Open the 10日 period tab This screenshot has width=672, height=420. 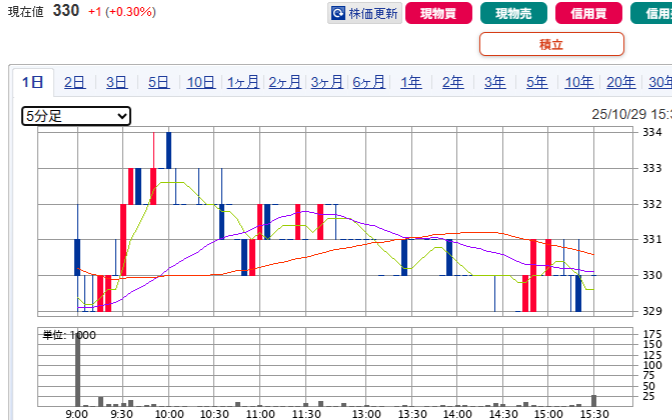click(201, 82)
